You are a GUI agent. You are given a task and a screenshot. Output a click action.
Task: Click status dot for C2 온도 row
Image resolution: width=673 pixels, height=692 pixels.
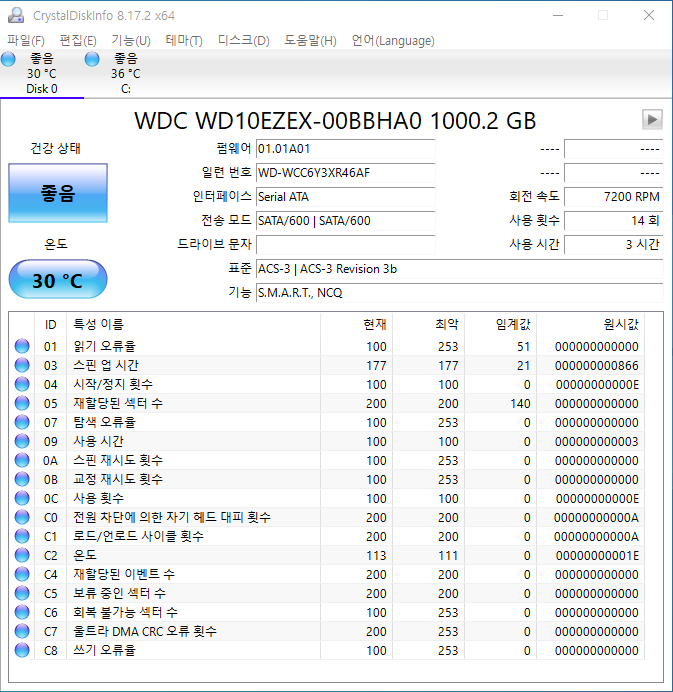click(22, 555)
